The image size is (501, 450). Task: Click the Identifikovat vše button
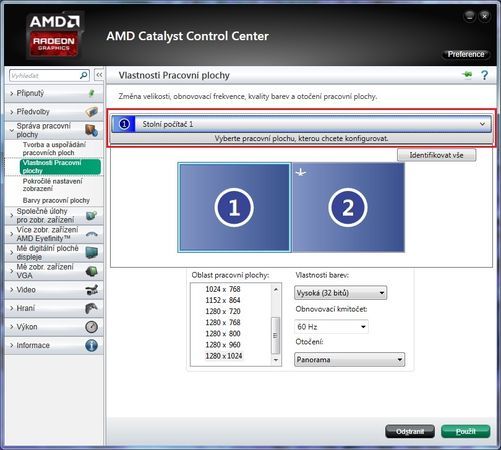[436, 155]
